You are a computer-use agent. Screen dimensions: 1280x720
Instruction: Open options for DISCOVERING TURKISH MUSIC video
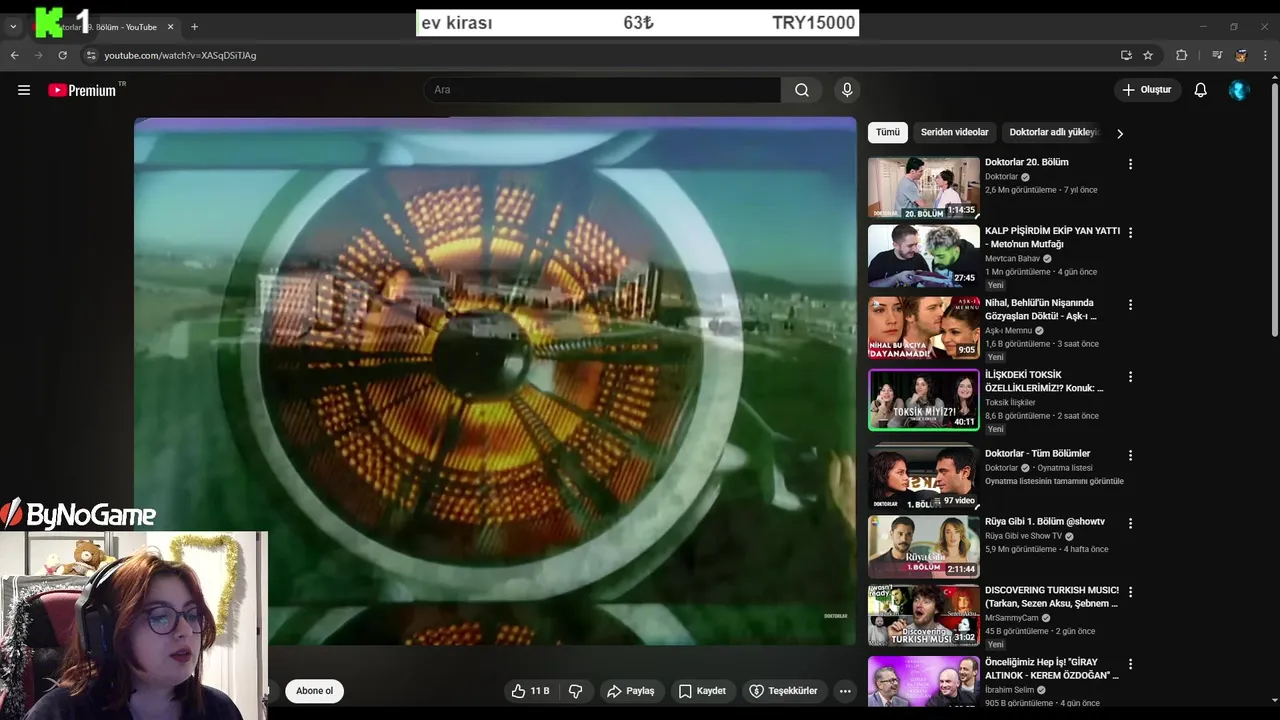1130,592
